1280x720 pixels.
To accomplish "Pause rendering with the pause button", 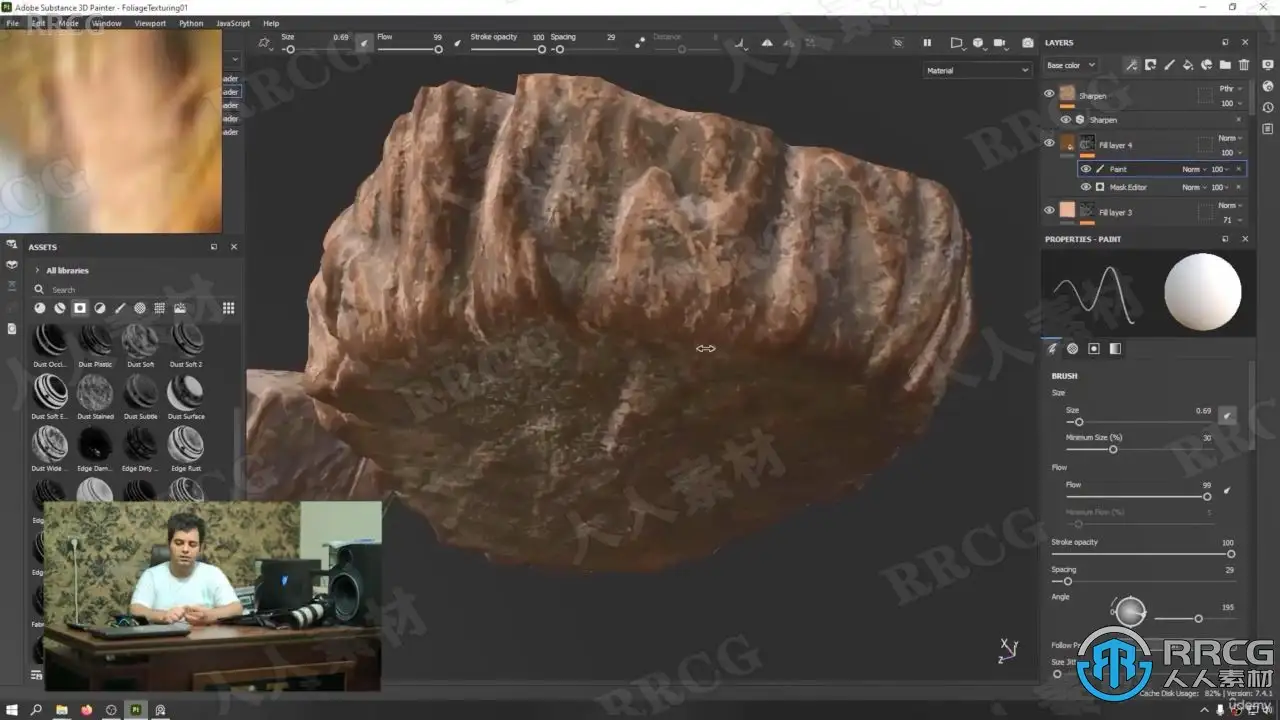I will click(x=927, y=43).
